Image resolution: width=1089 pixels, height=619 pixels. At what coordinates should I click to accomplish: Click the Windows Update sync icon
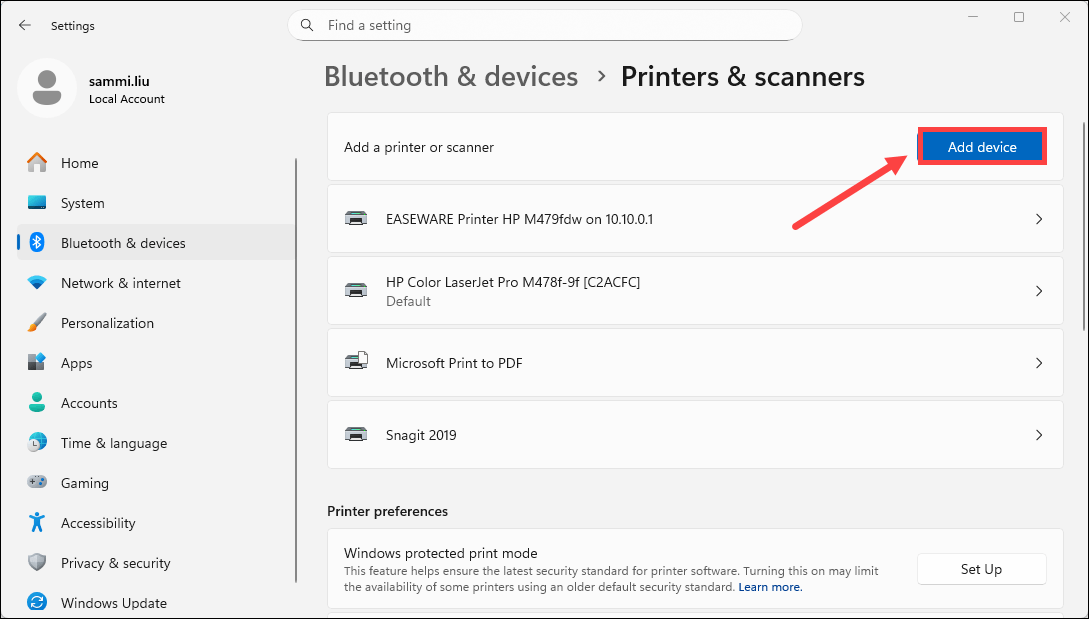pos(37,603)
